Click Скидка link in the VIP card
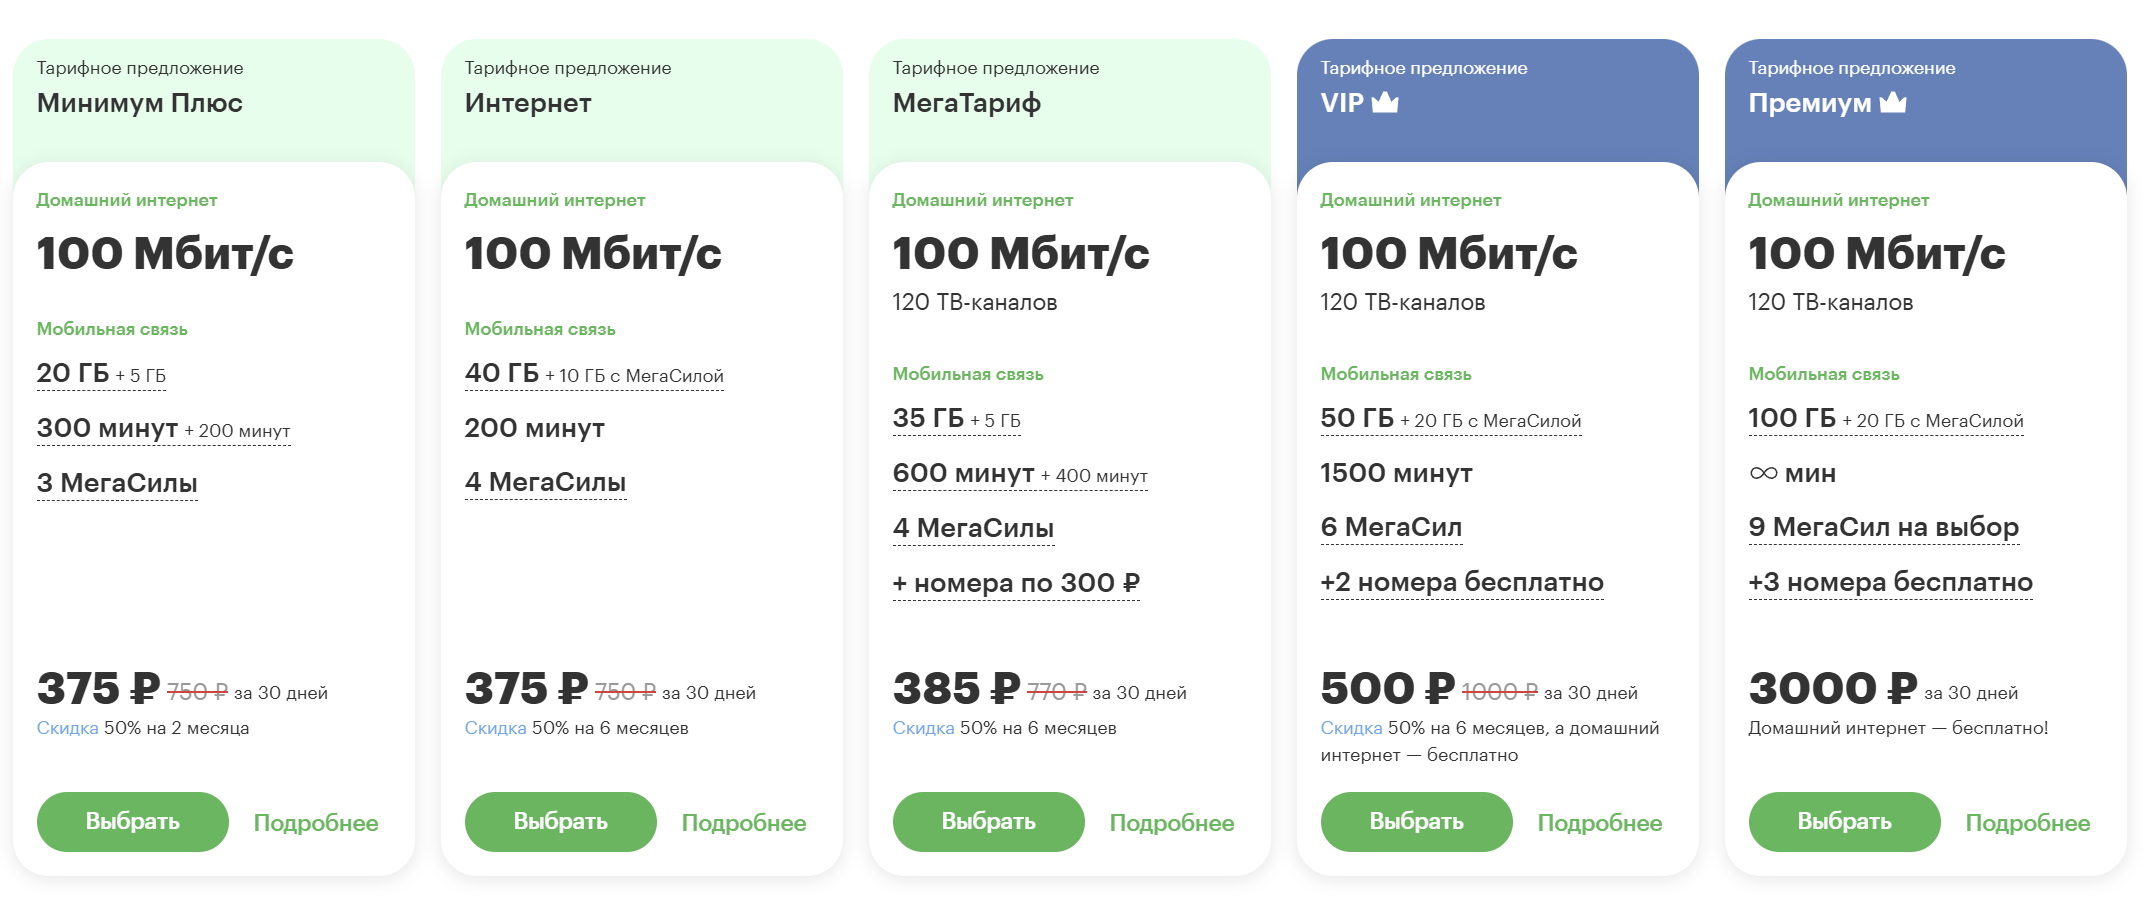This screenshot has width=2156, height=900. pos(1351,728)
